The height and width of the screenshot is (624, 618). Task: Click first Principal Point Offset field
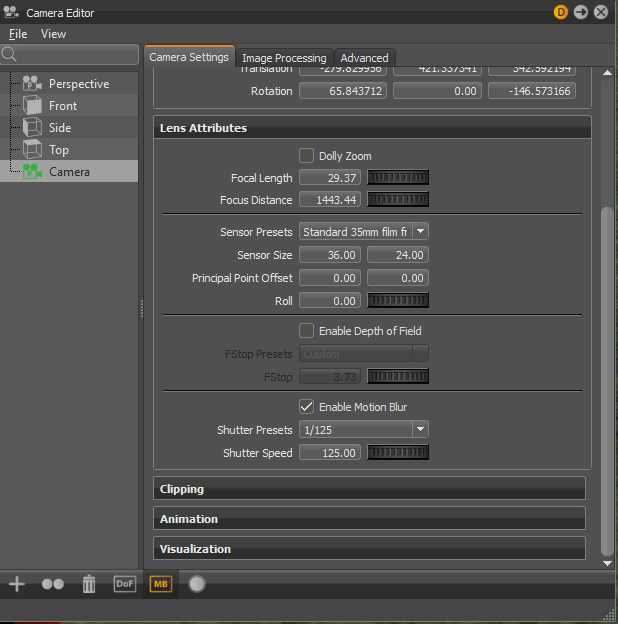(330, 278)
